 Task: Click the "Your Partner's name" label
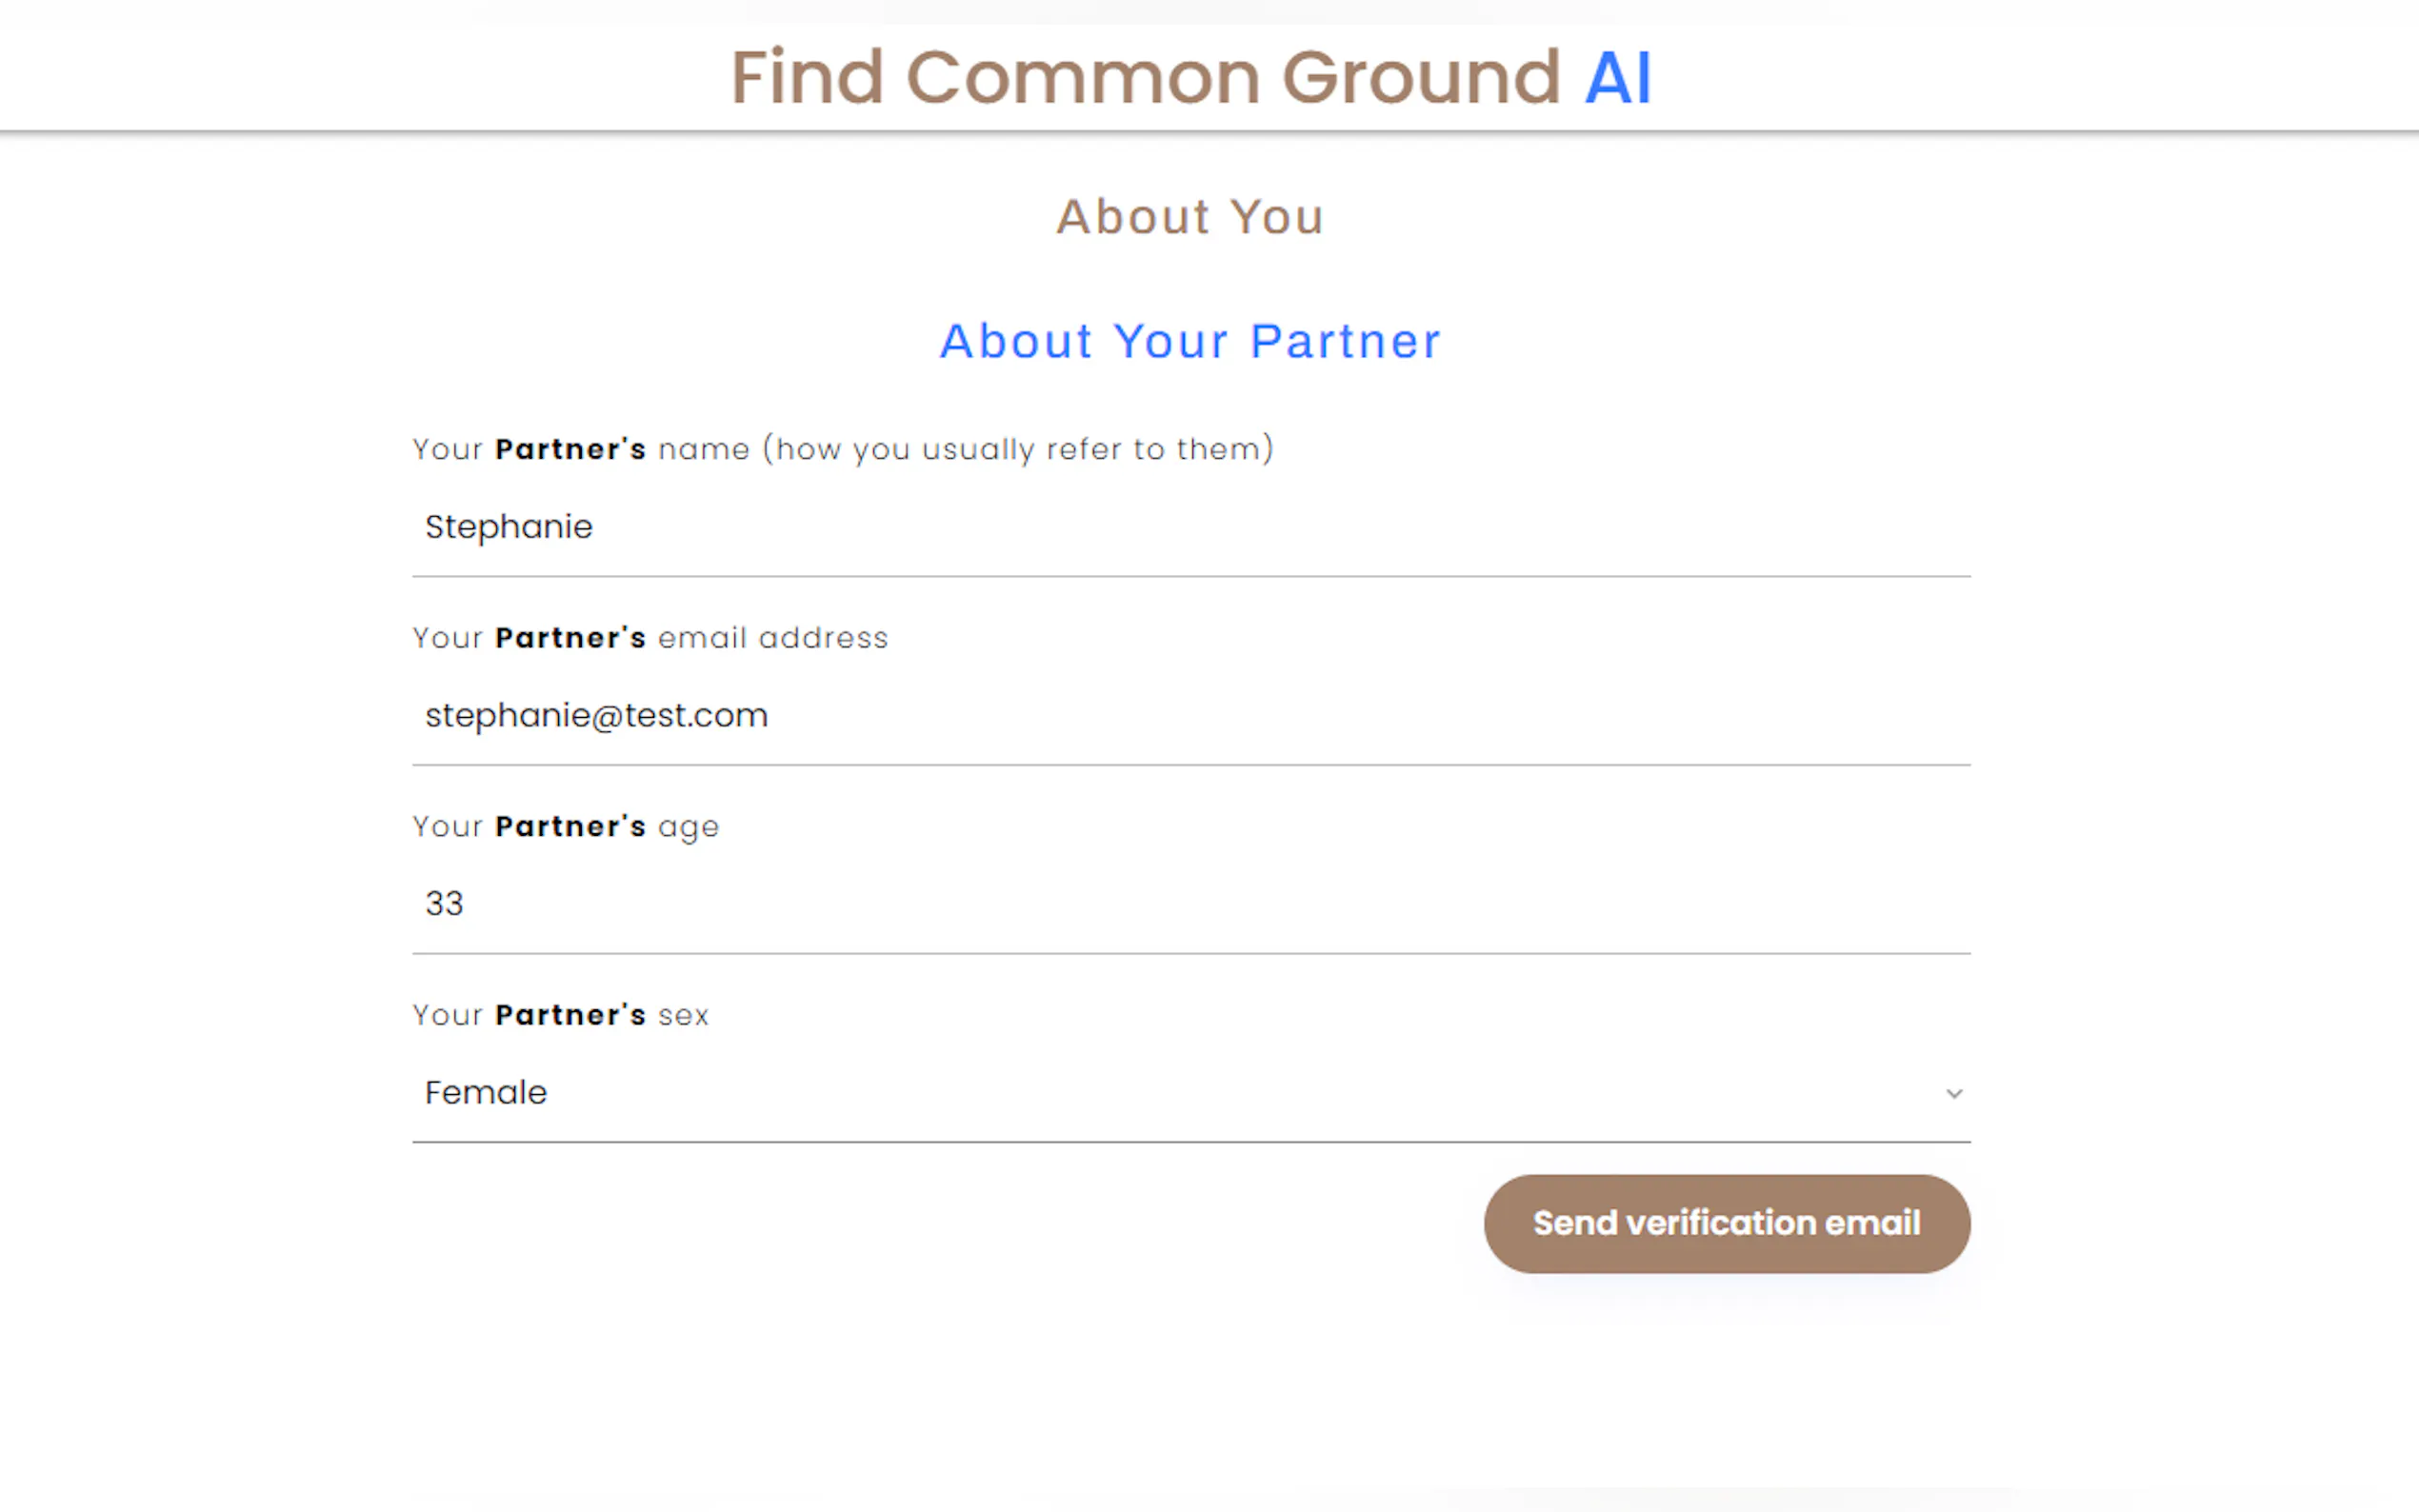(x=580, y=450)
